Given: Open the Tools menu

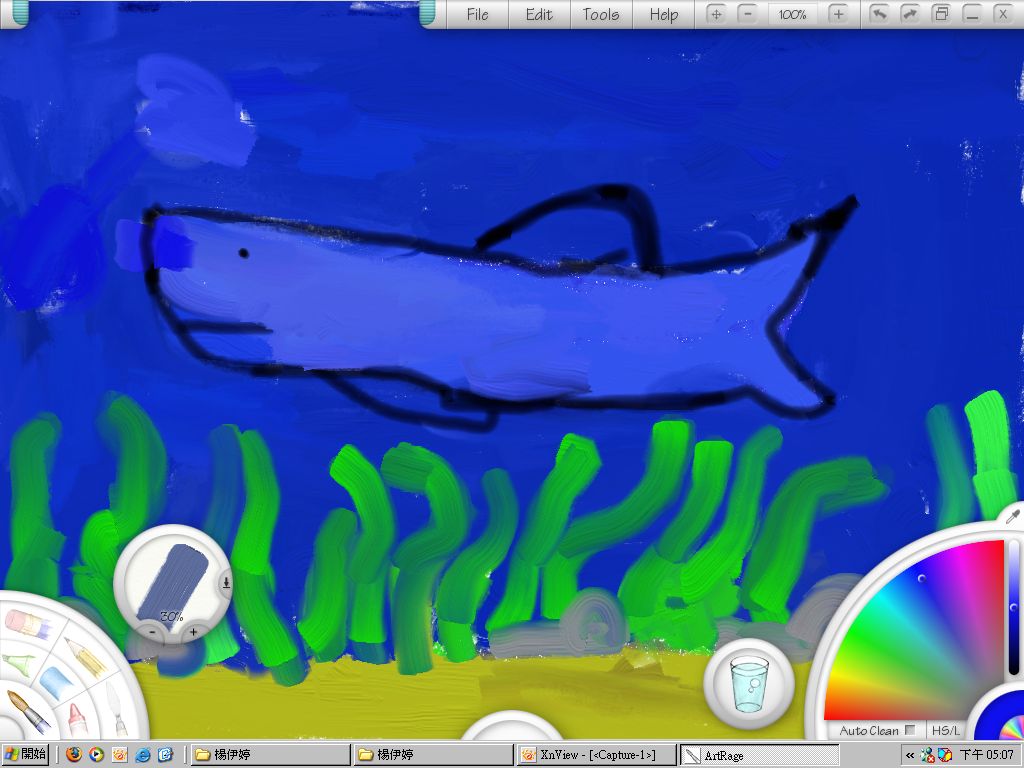Looking at the screenshot, I should (601, 14).
